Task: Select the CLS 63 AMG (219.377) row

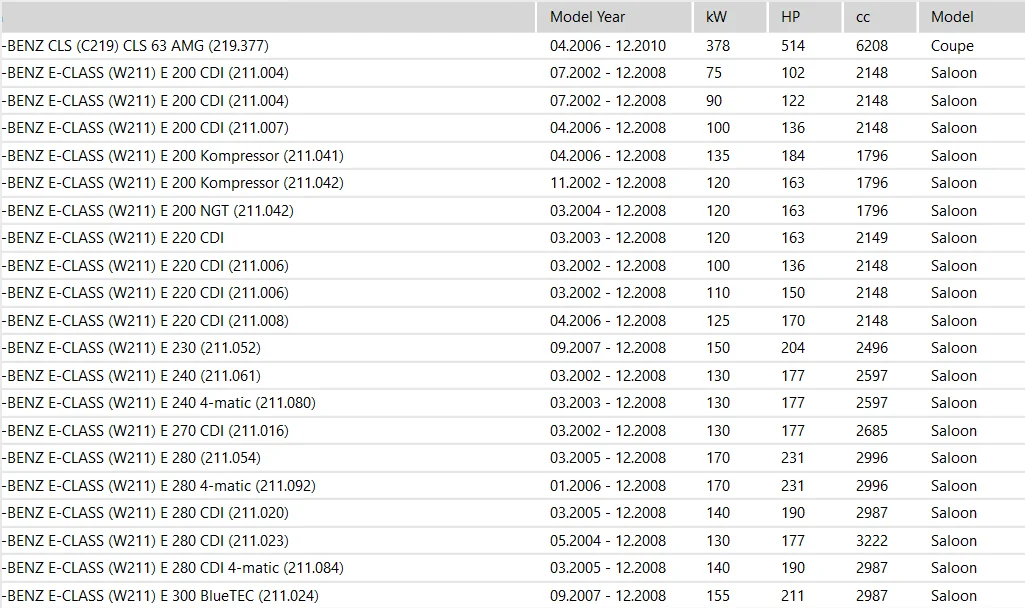Action: pos(512,46)
